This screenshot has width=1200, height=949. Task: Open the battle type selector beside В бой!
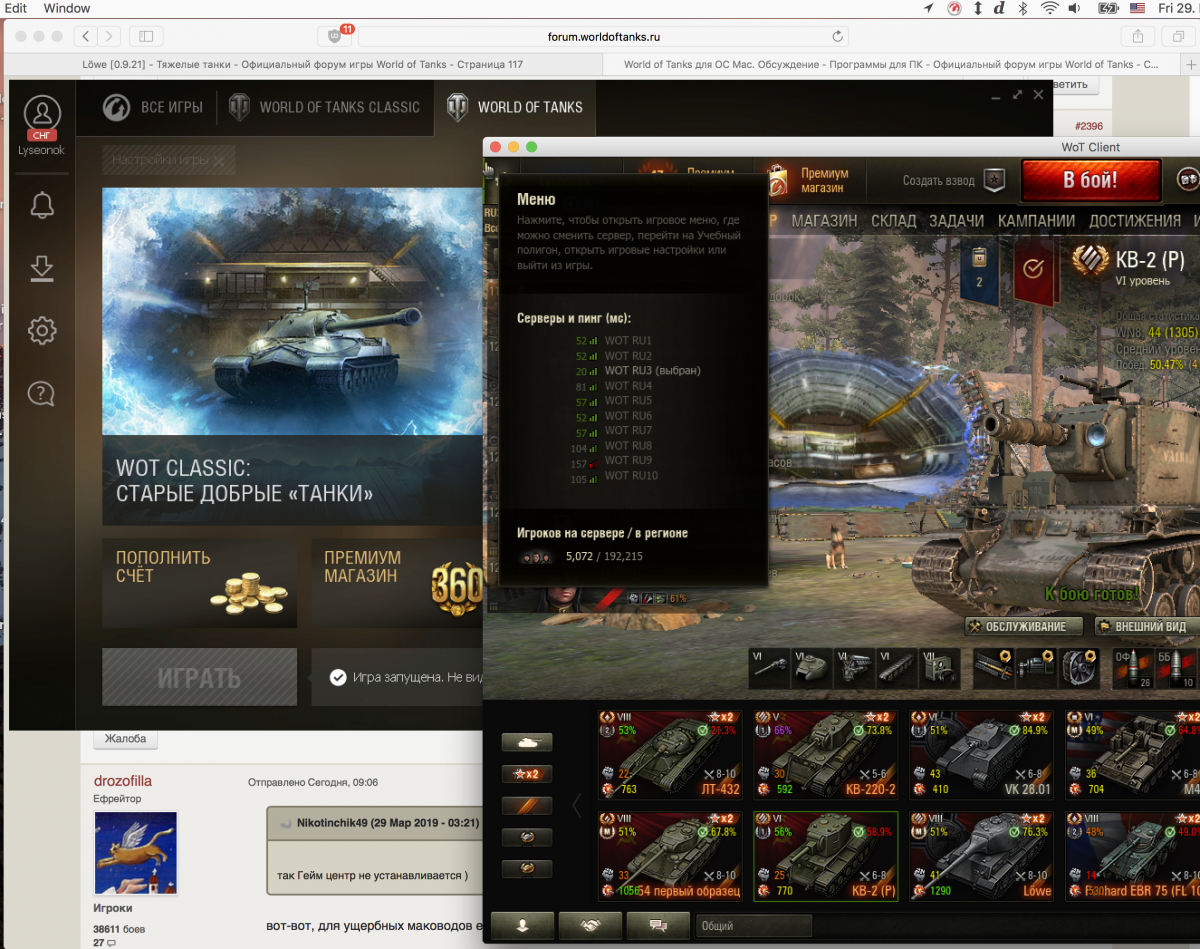[x=1187, y=181]
